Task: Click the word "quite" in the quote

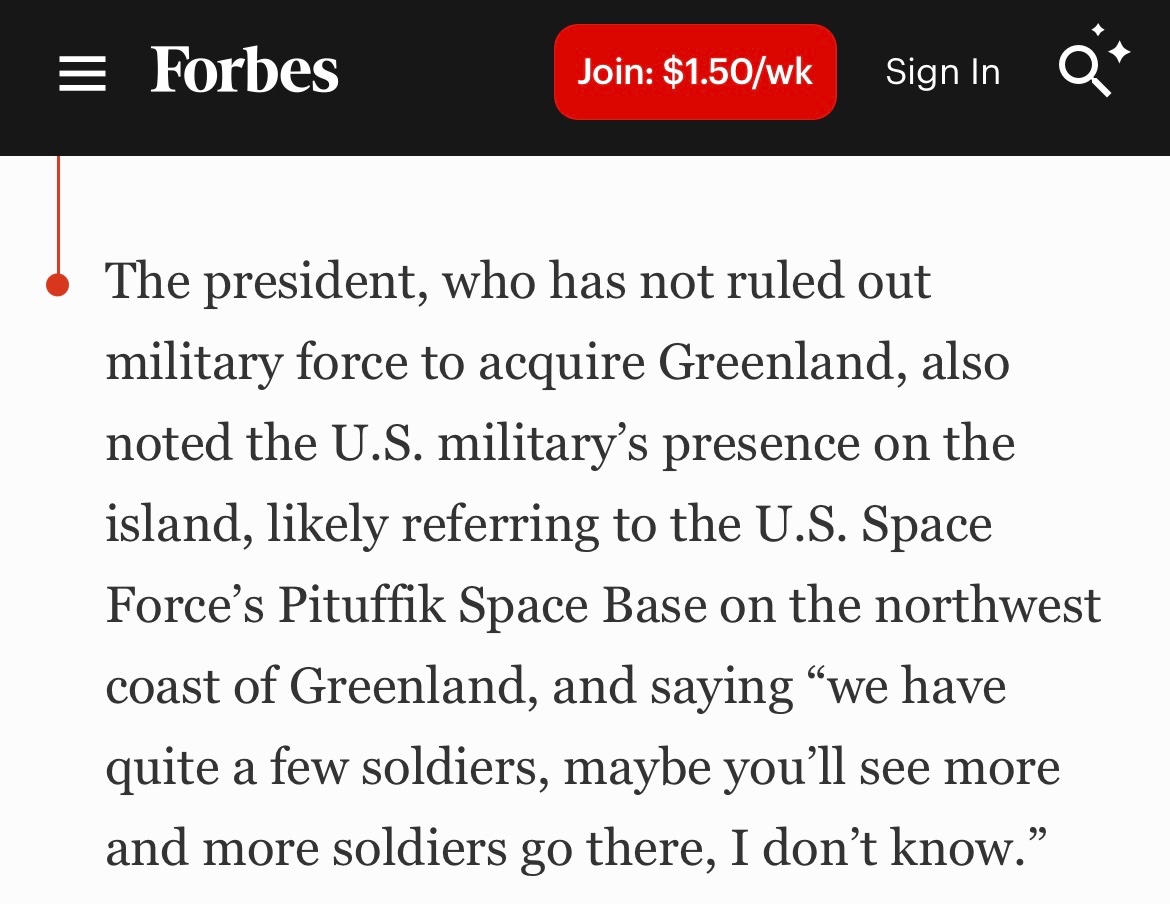Action: click(161, 770)
